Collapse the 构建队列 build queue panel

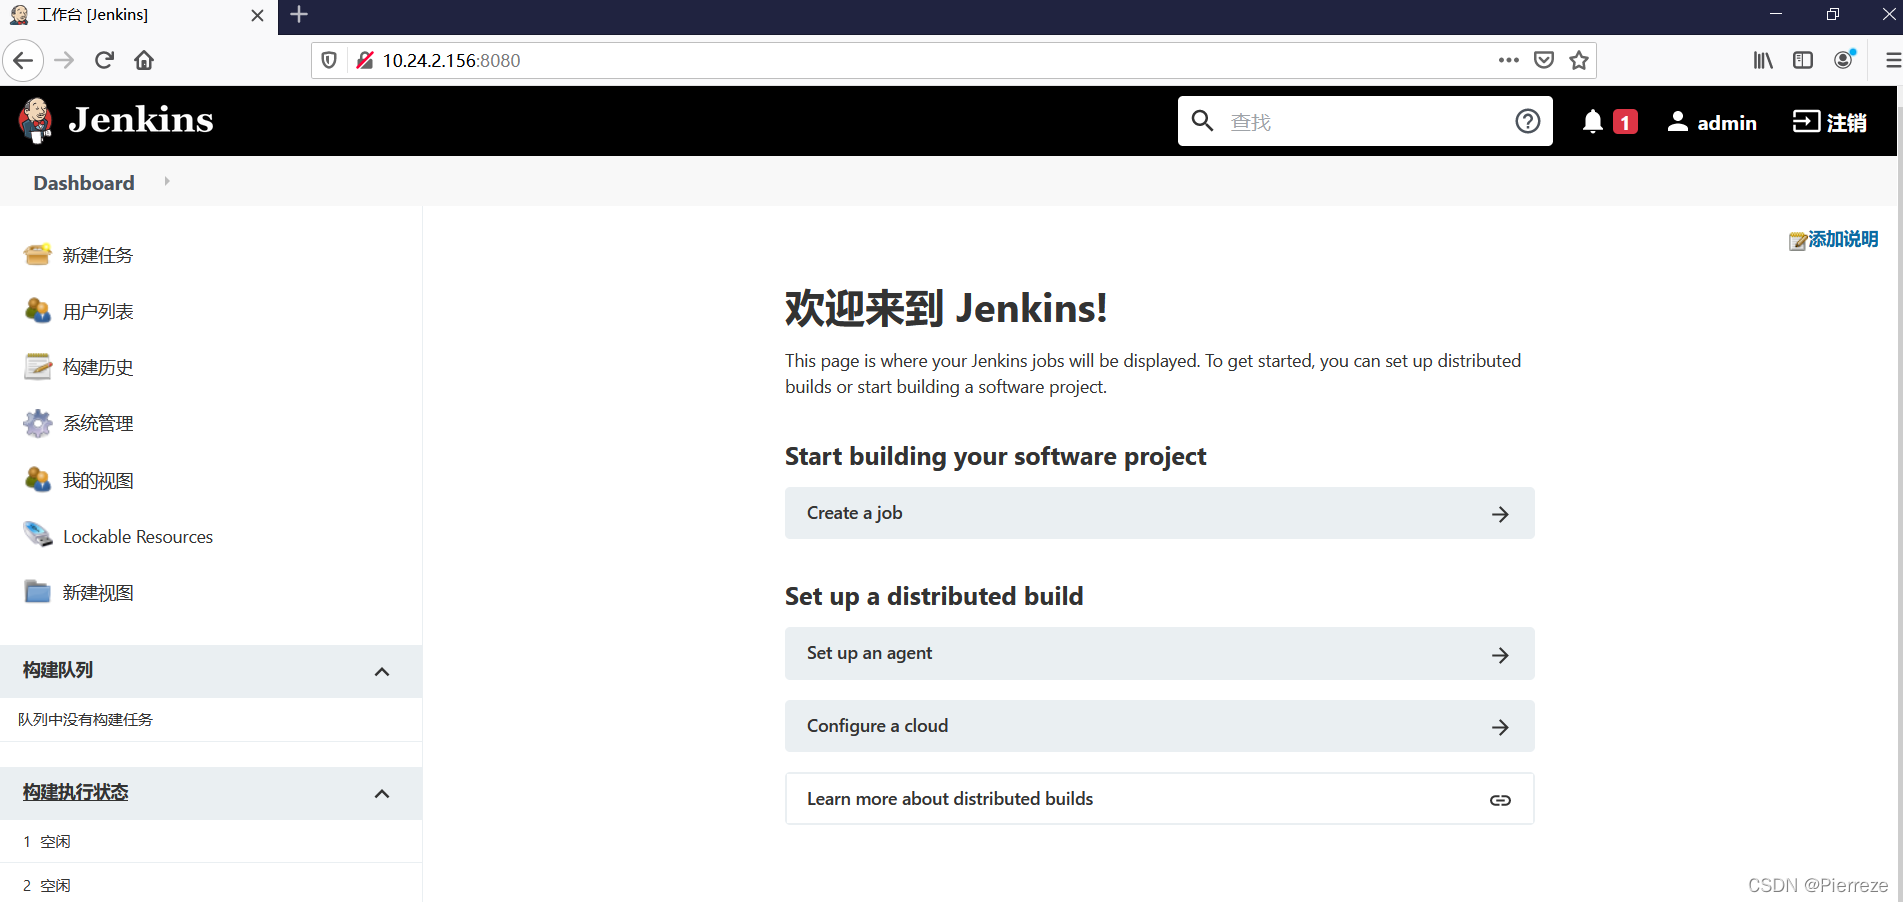tap(382, 671)
